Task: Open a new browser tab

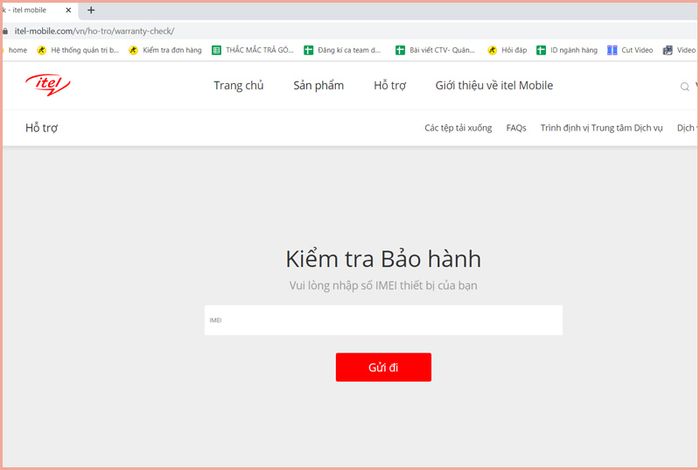Action: tap(91, 10)
